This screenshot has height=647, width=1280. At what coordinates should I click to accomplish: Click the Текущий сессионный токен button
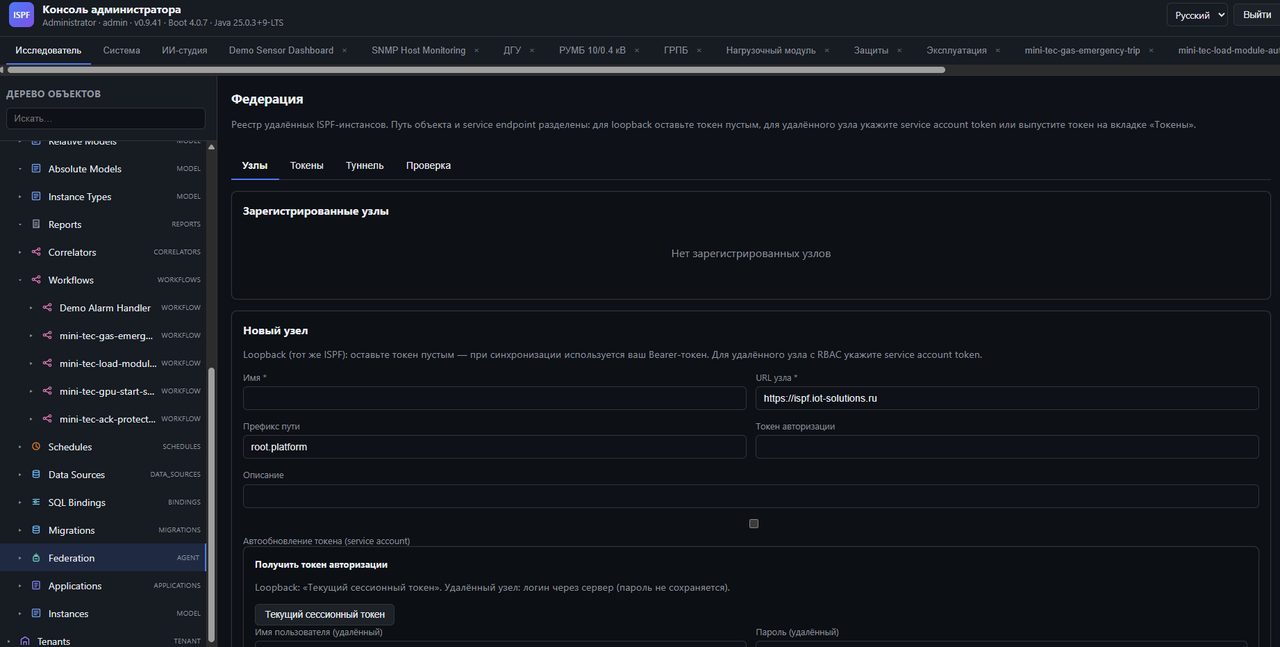(x=325, y=614)
